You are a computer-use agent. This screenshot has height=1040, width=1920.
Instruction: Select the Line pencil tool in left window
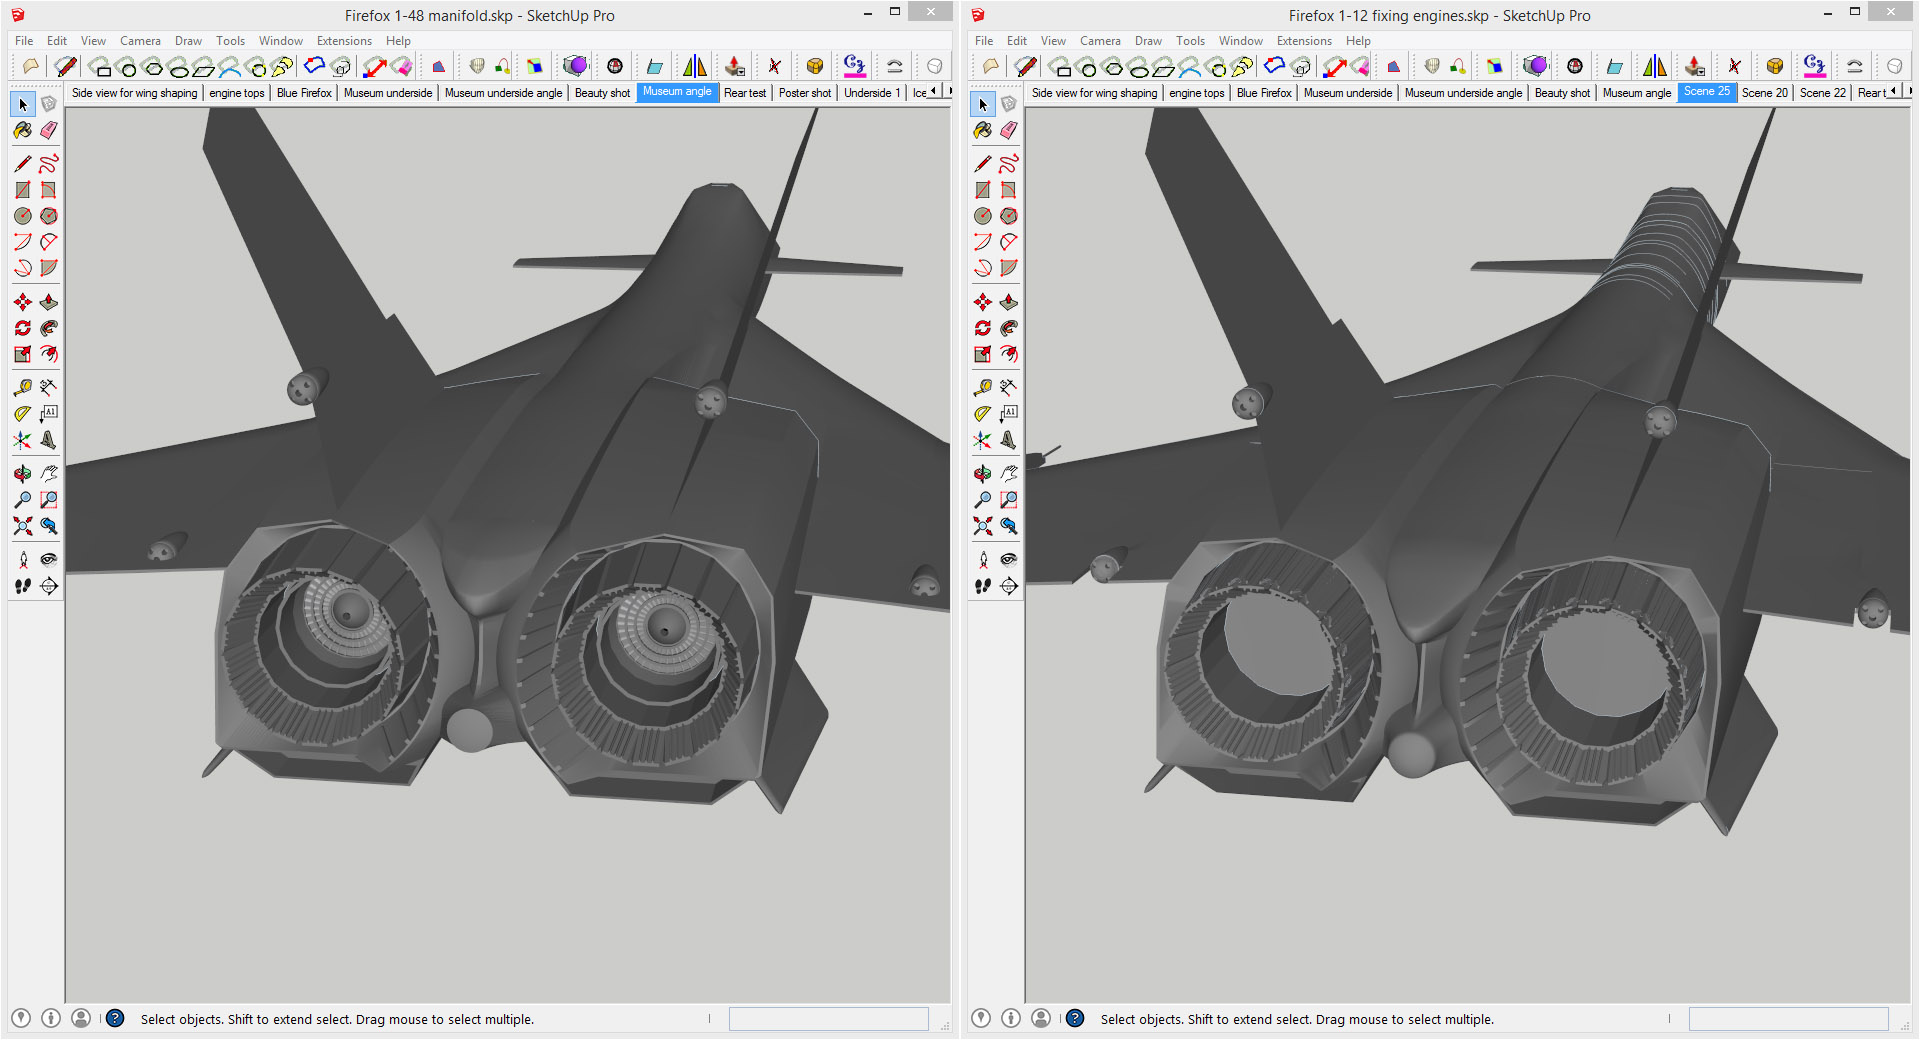[x=23, y=163]
